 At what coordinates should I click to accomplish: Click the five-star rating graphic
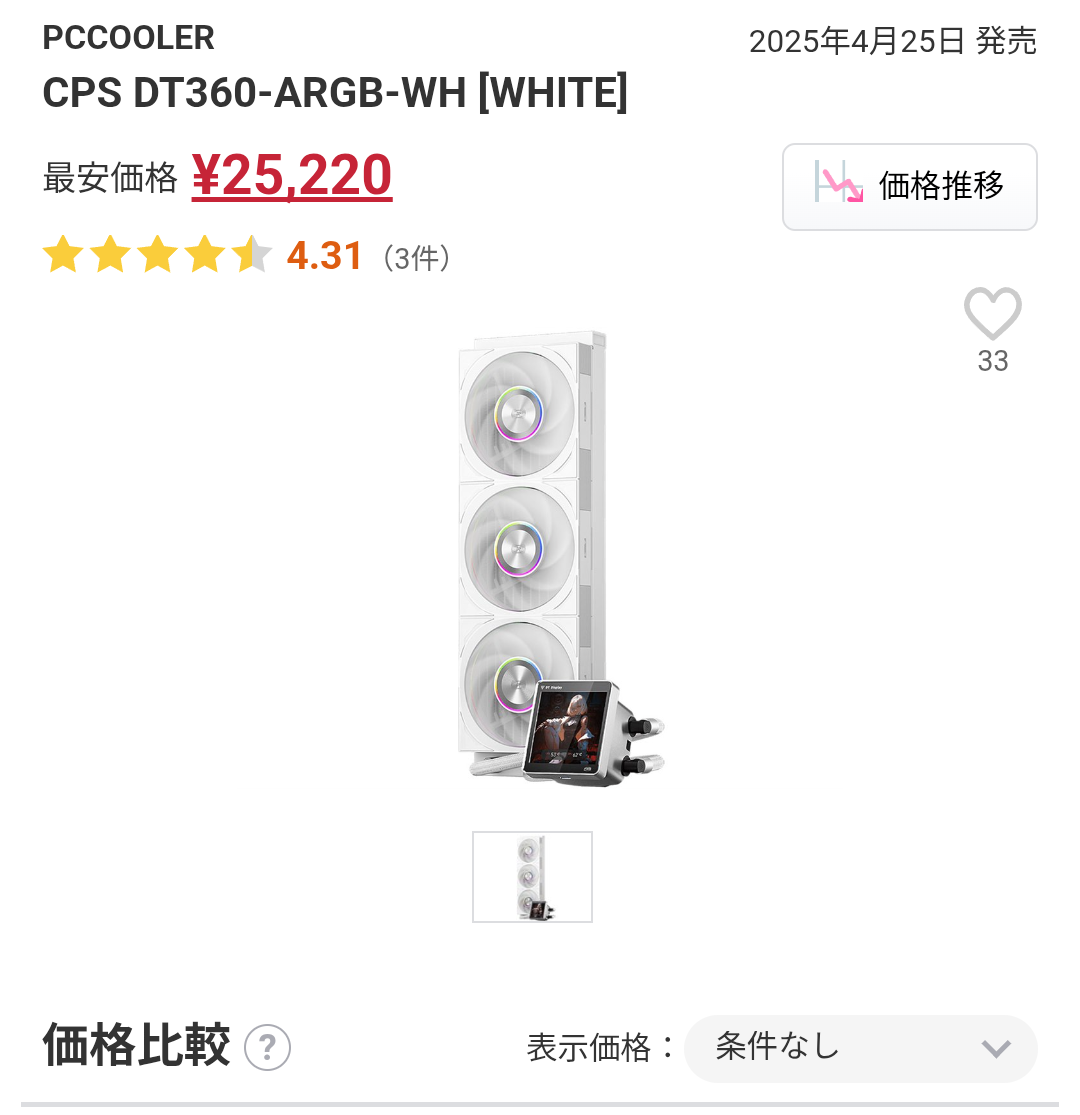point(157,255)
